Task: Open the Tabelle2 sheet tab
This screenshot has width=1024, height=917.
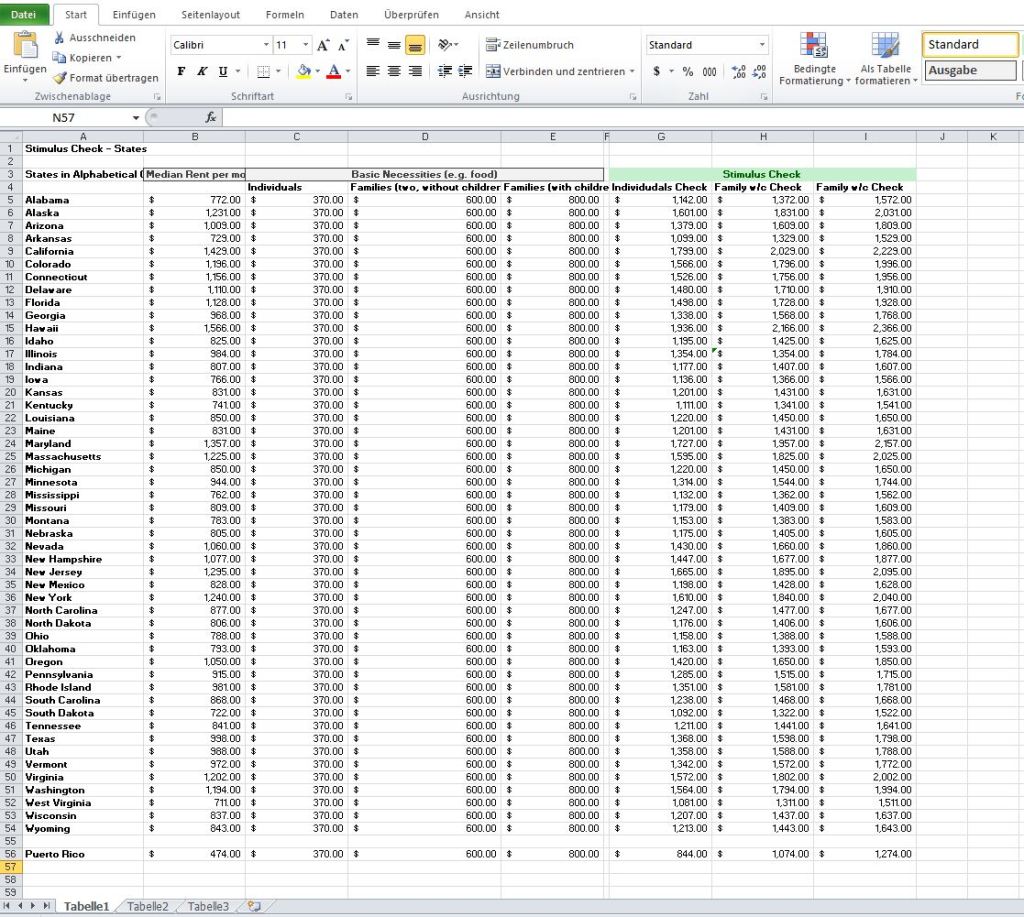Action: (148, 906)
